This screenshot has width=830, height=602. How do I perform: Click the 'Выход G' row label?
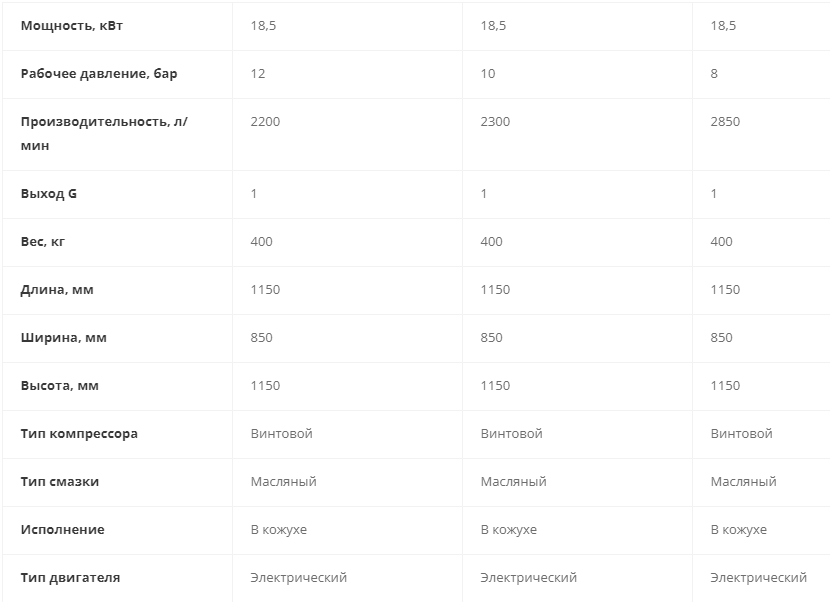(49, 194)
